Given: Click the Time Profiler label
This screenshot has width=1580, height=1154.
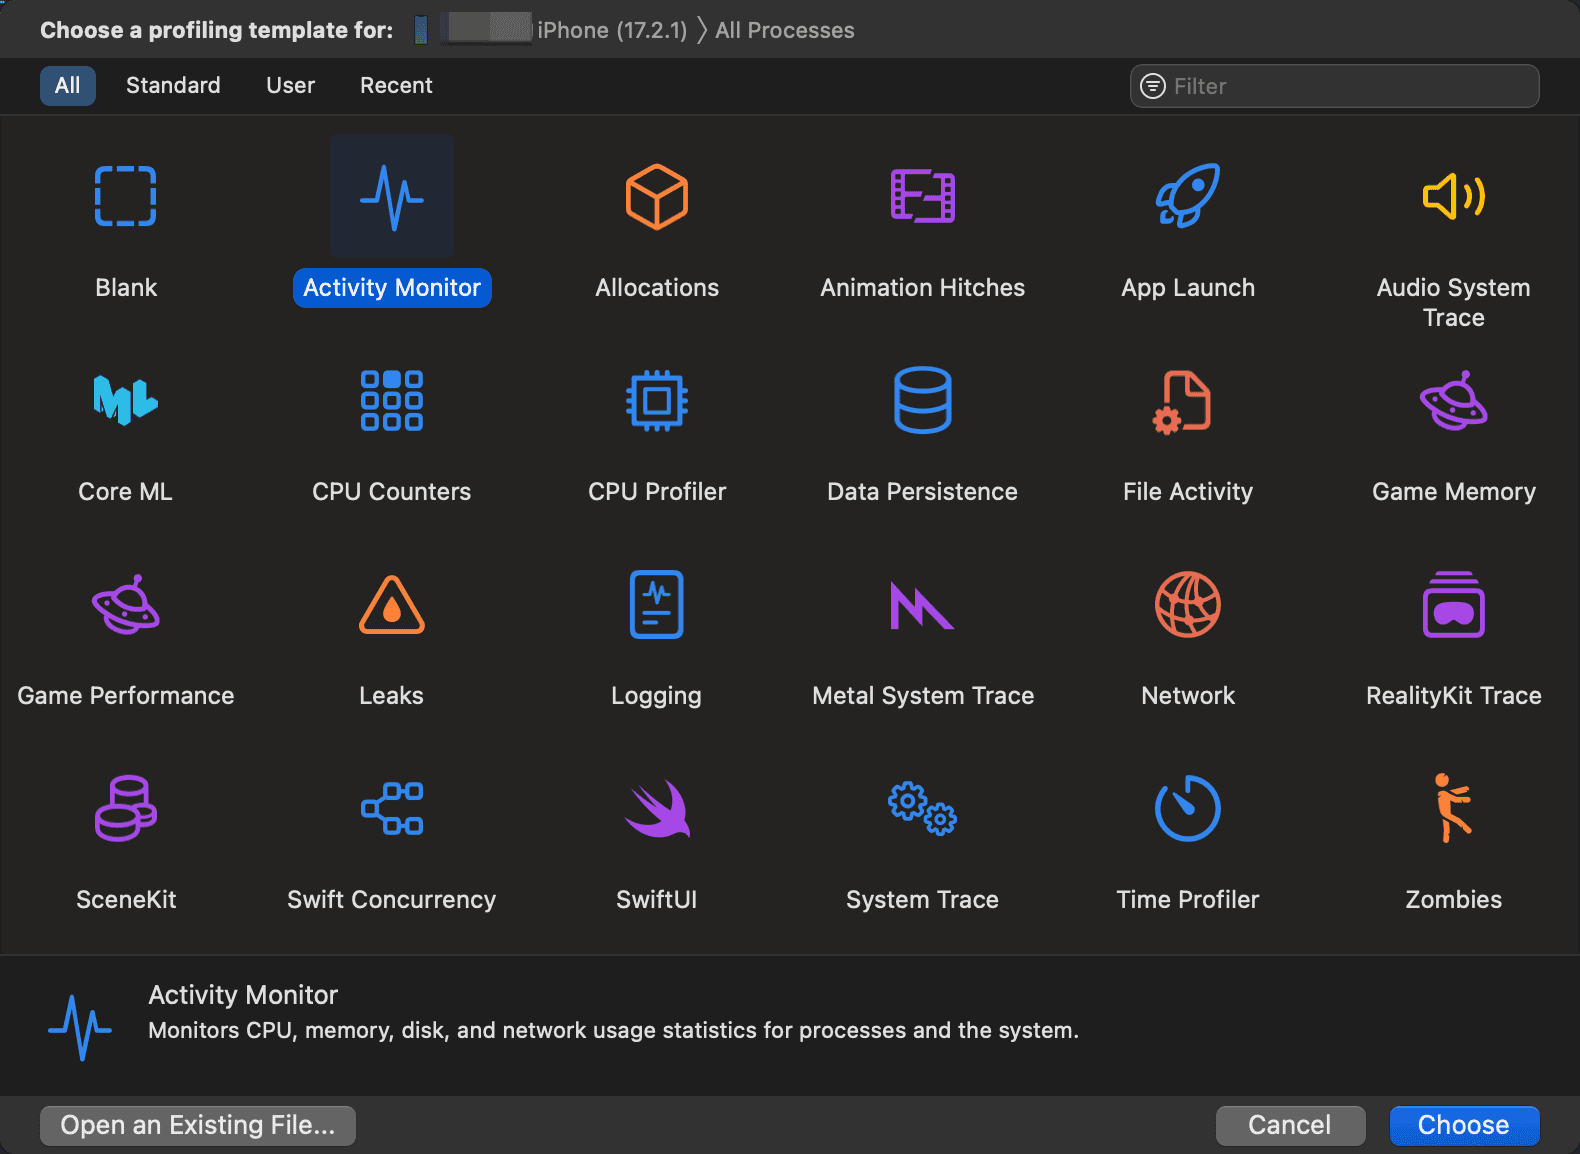Looking at the screenshot, I should click(x=1188, y=900).
